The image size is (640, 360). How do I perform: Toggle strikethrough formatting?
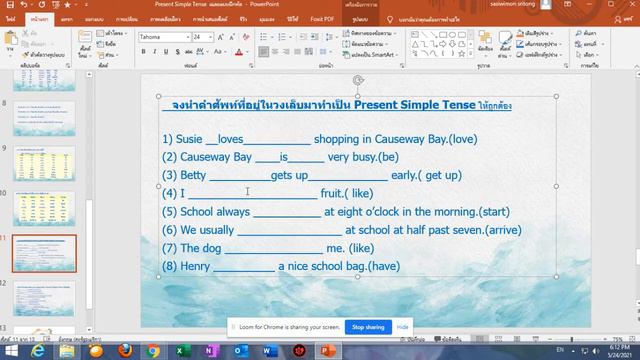coord(188,52)
